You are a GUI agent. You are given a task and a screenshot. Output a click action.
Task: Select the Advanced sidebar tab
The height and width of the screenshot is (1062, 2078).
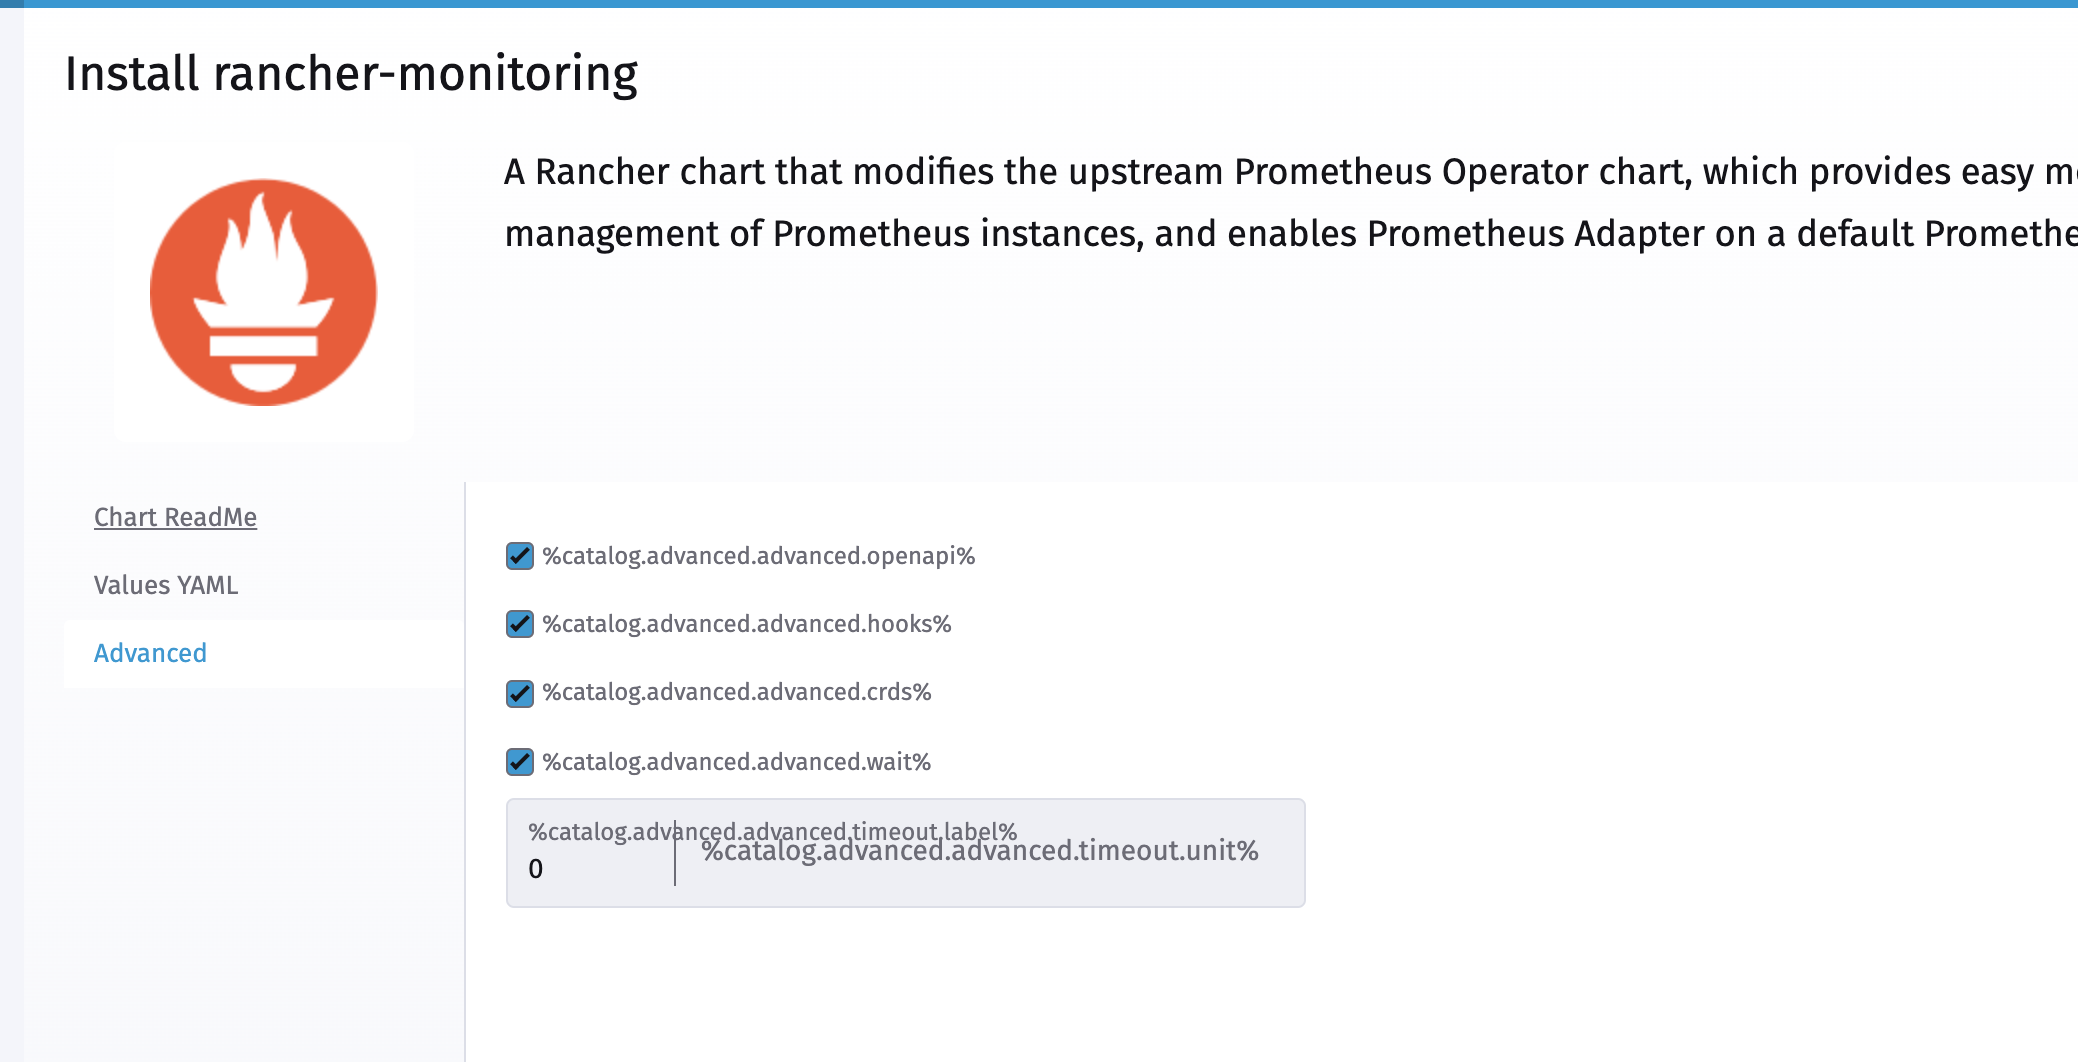click(x=150, y=653)
